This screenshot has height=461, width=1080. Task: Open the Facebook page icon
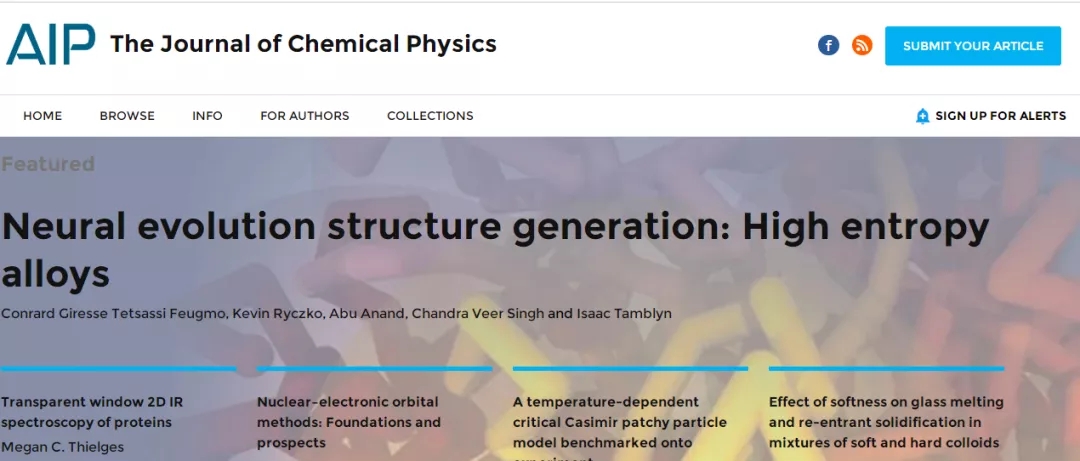[828, 45]
